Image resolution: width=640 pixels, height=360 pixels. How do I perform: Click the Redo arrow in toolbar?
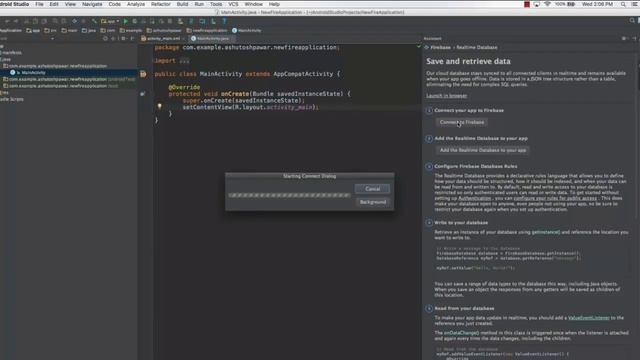coord(16,21)
